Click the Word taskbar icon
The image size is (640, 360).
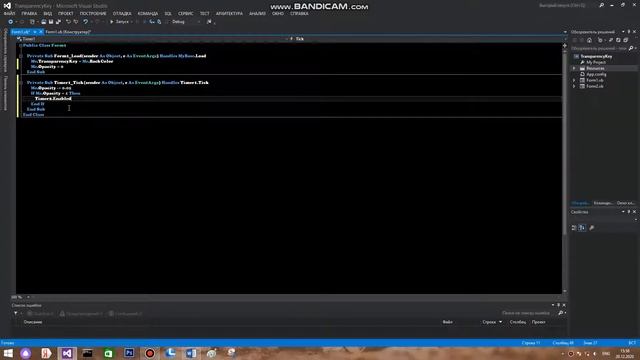191,353
